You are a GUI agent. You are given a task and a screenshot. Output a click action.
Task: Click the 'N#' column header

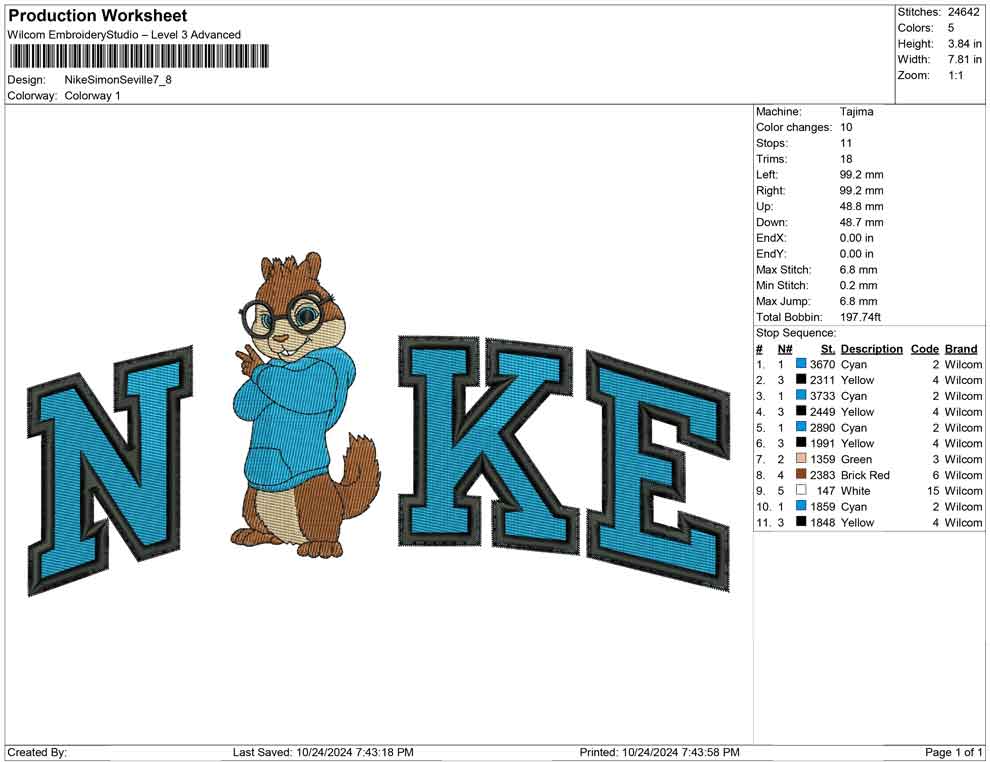click(x=785, y=348)
